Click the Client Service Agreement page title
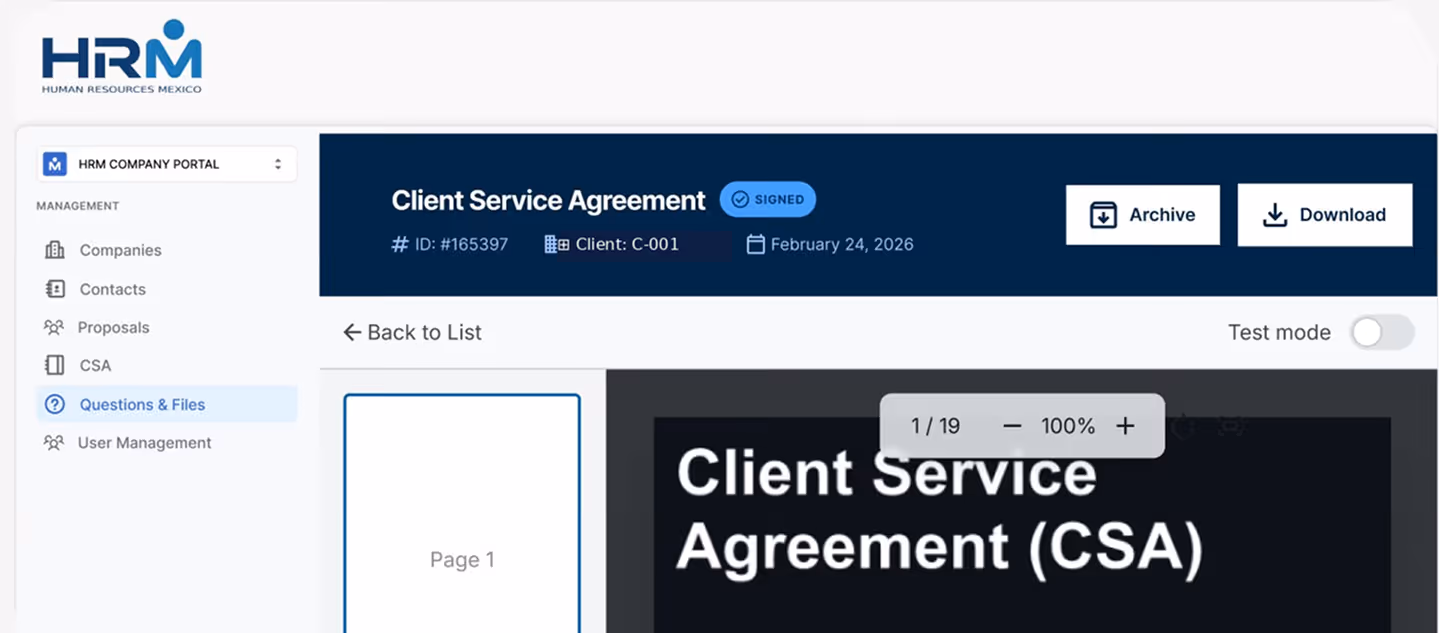The image size is (1439, 633). [x=548, y=200]
